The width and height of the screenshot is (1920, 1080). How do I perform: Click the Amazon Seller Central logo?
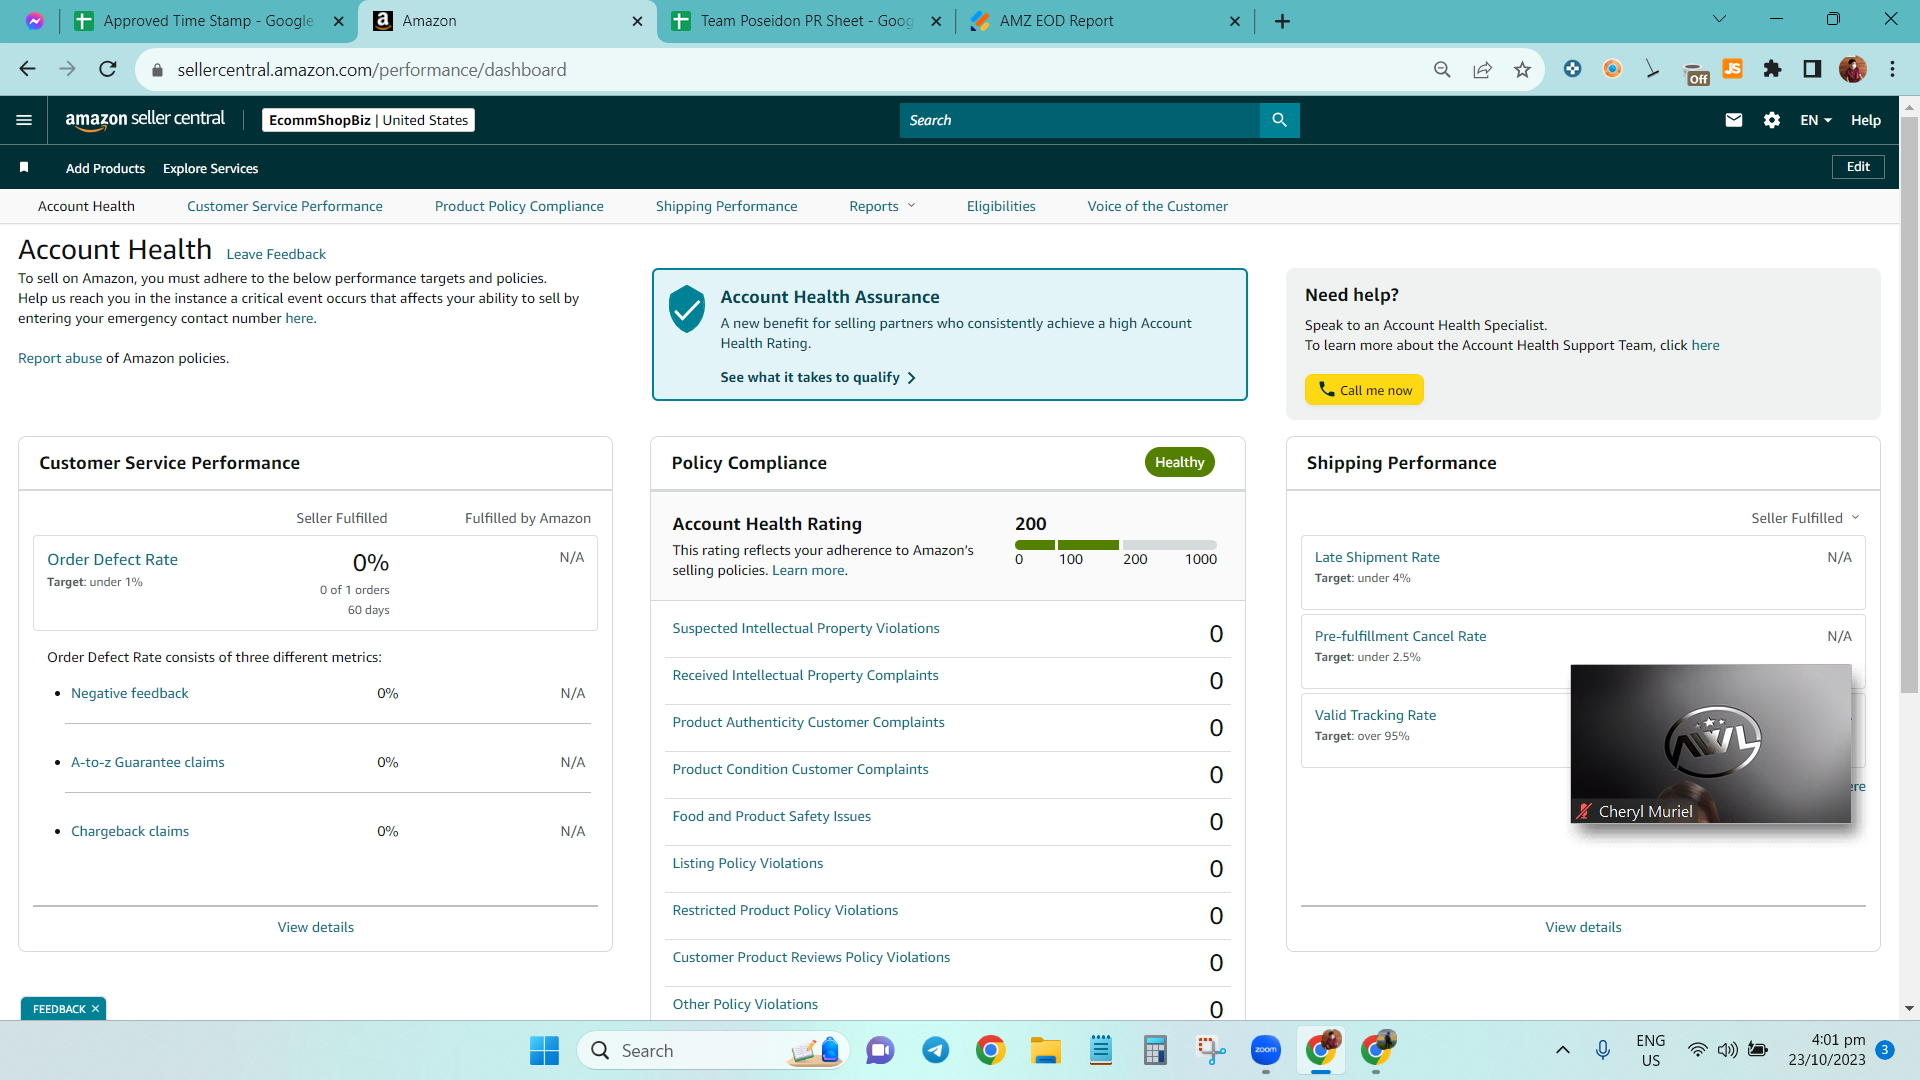(145, 120)
